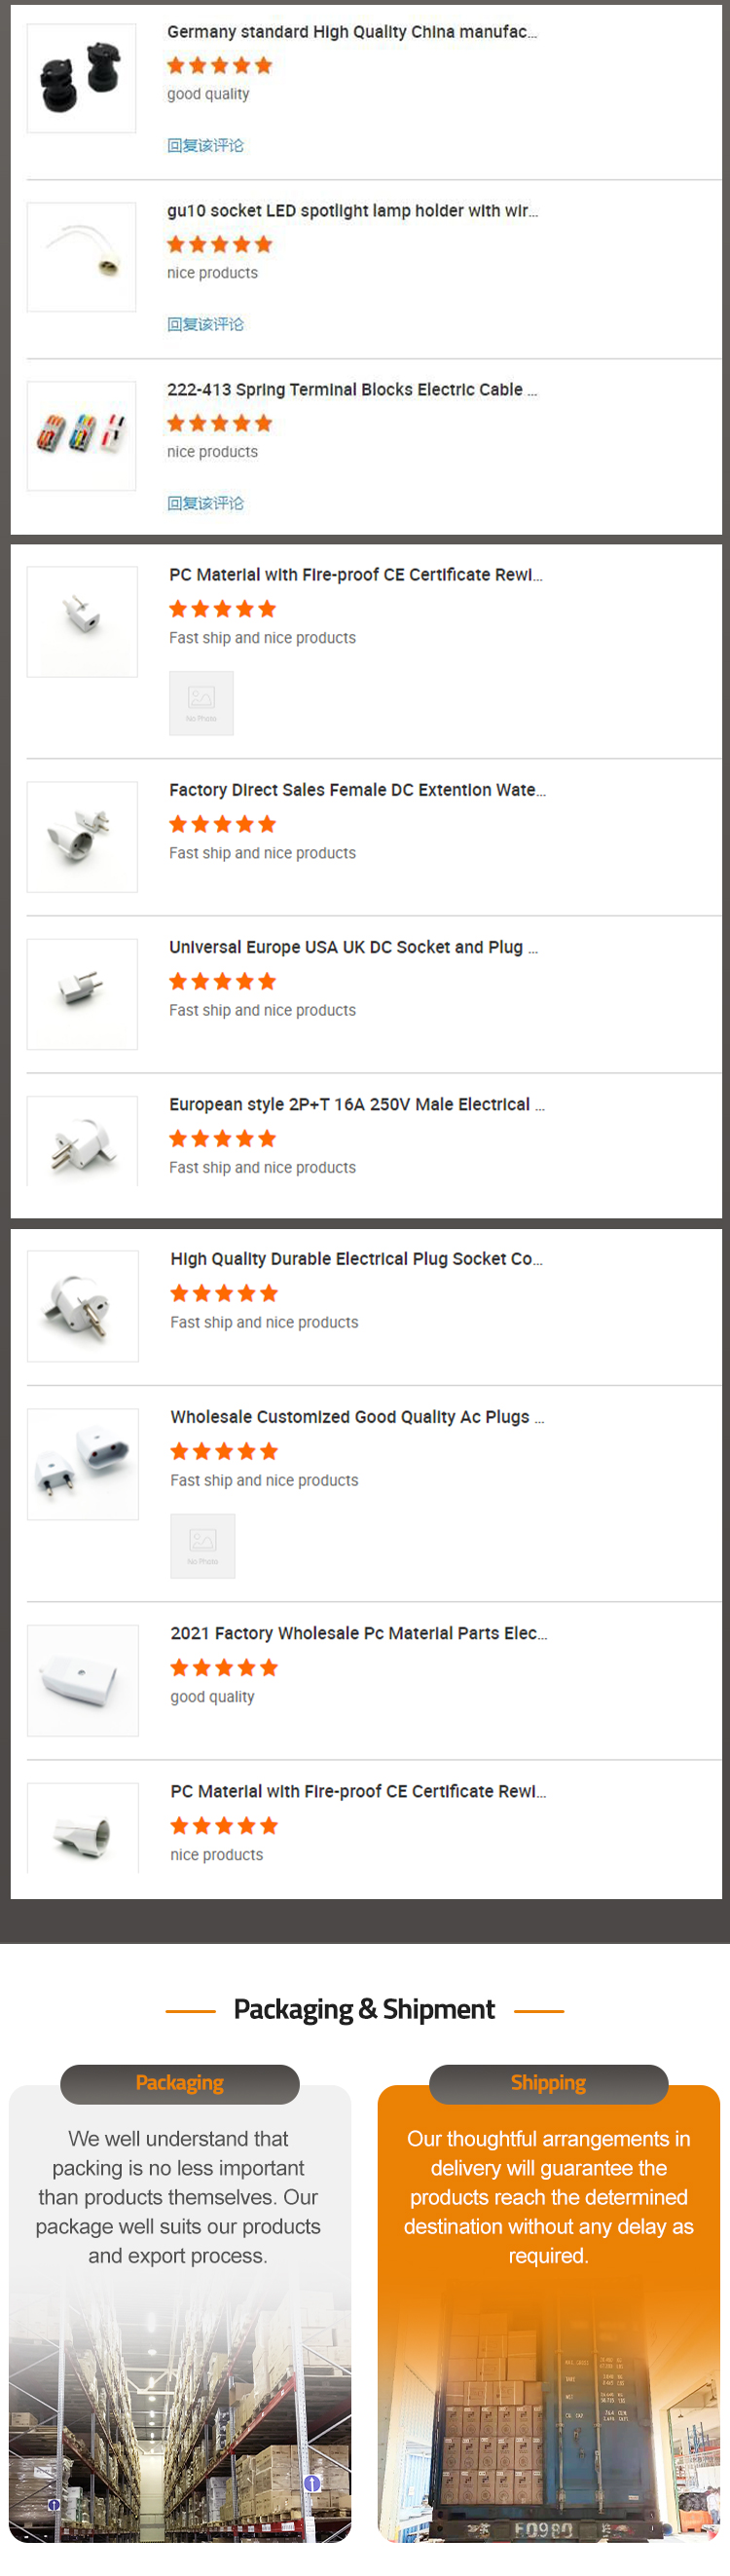Select the Shipping tab label
The height and width of the screenshot is (2576, 730).
tap(548, 2083)
